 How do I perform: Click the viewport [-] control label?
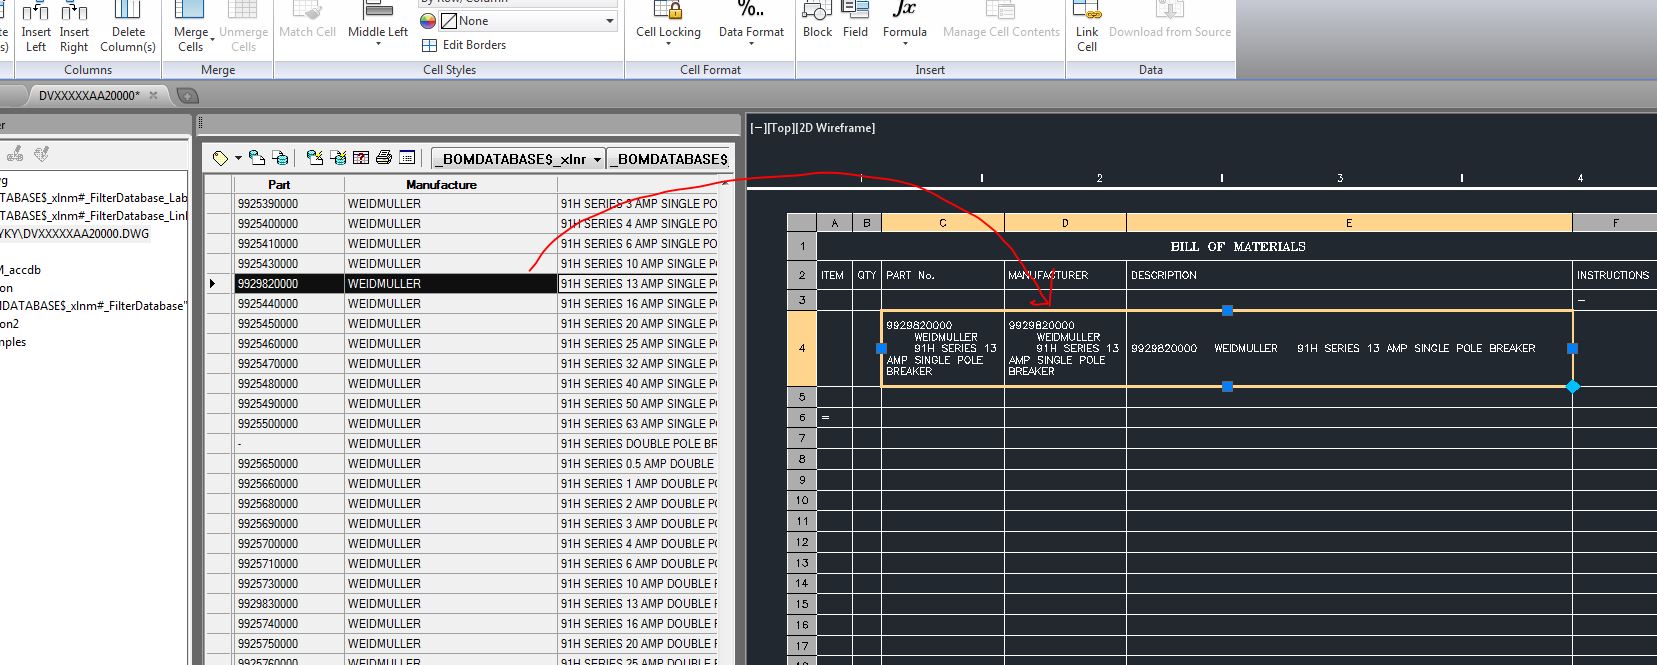click(x=758, y=128)
